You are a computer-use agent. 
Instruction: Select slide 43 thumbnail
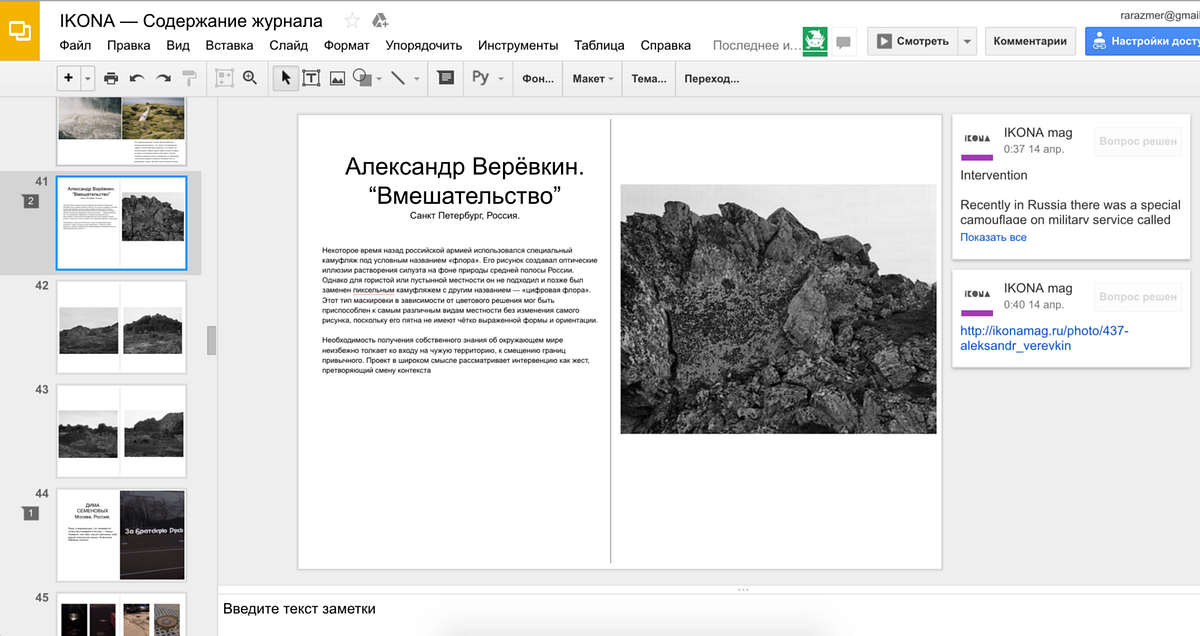point(122,430)
